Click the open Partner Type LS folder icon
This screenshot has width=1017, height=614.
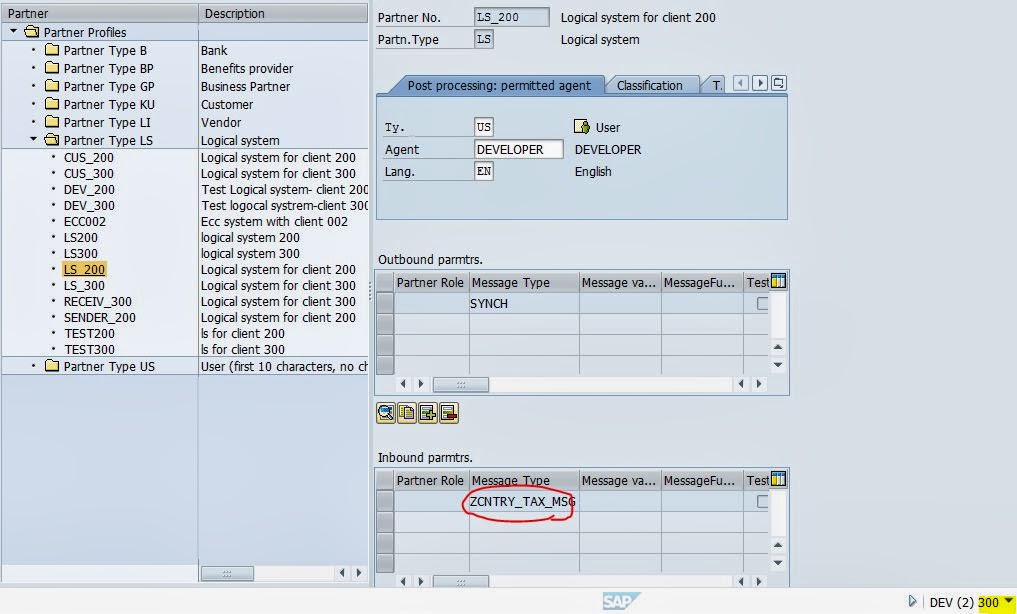(52, 140)
